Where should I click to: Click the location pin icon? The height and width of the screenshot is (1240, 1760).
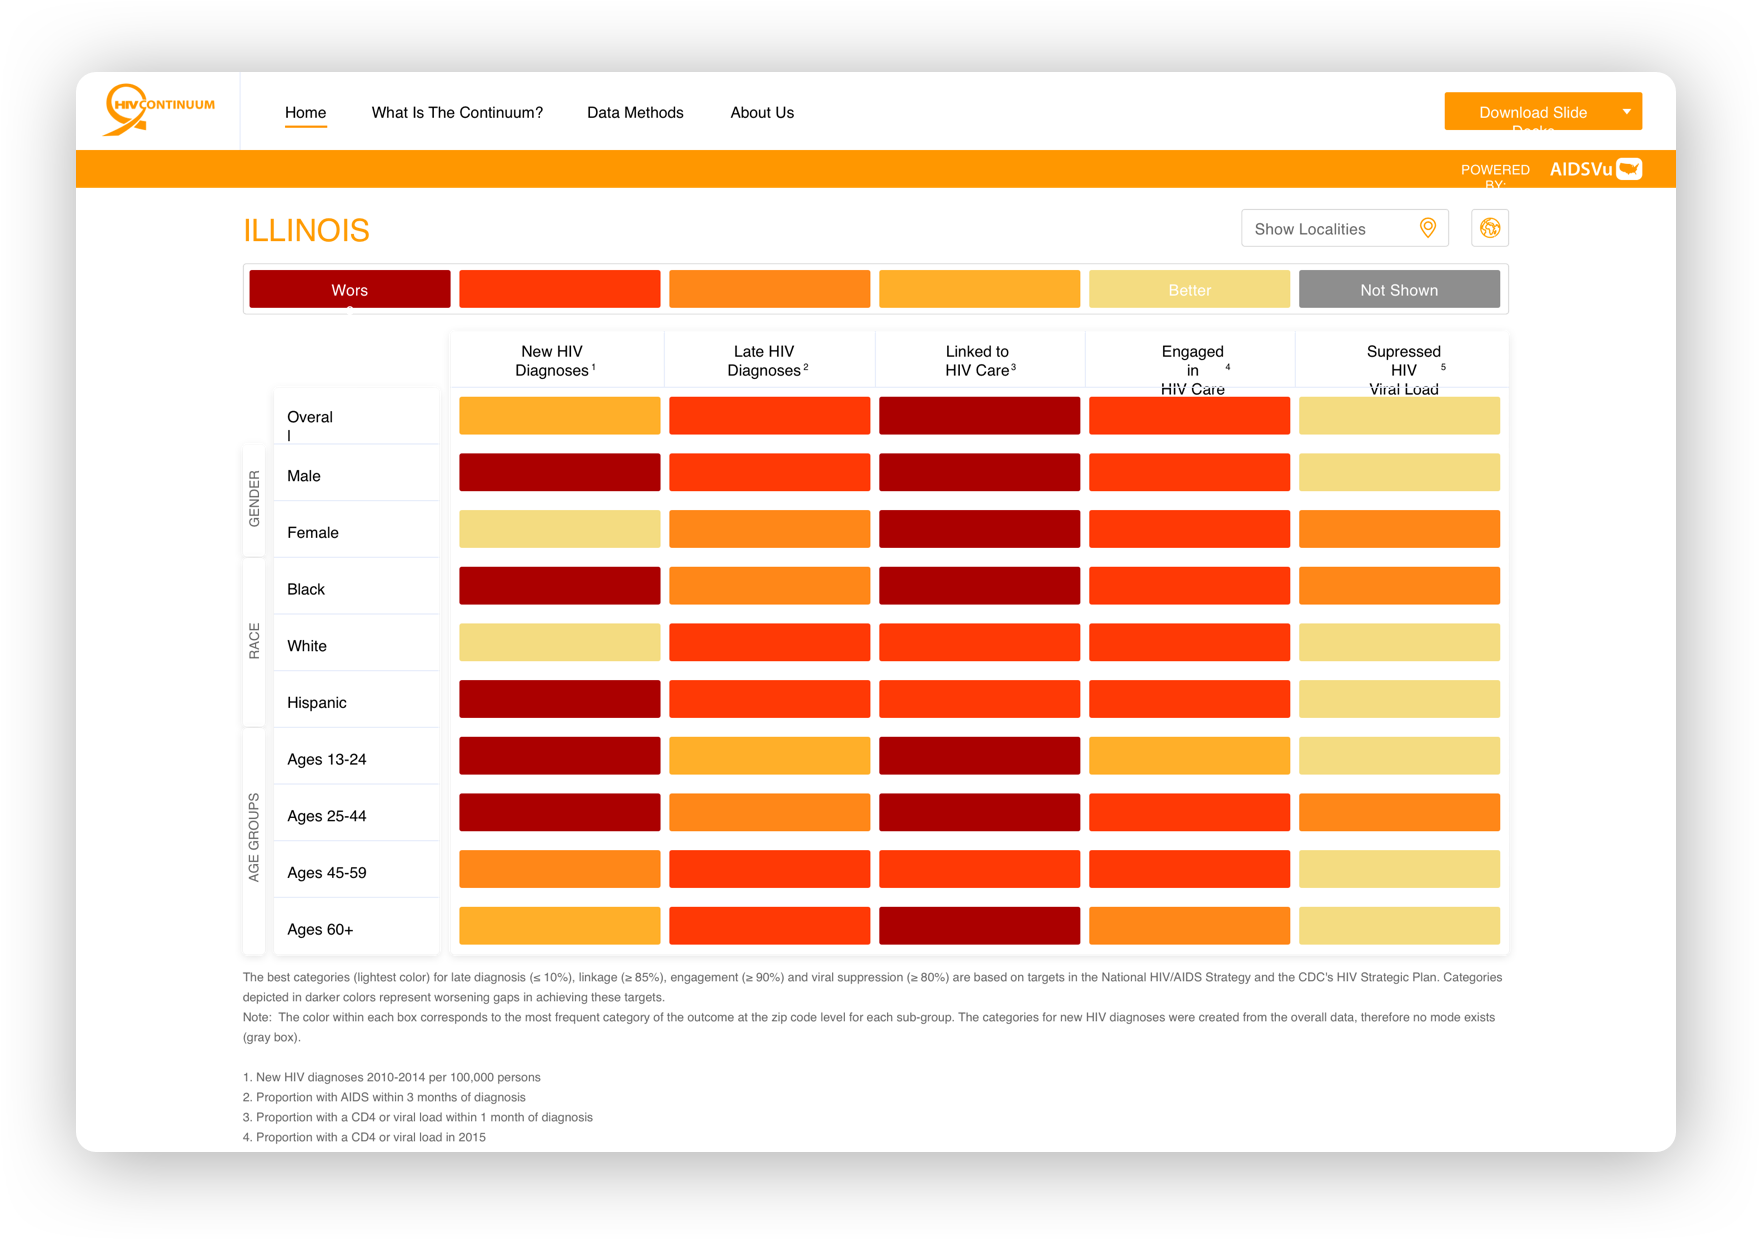(1428, 228)
